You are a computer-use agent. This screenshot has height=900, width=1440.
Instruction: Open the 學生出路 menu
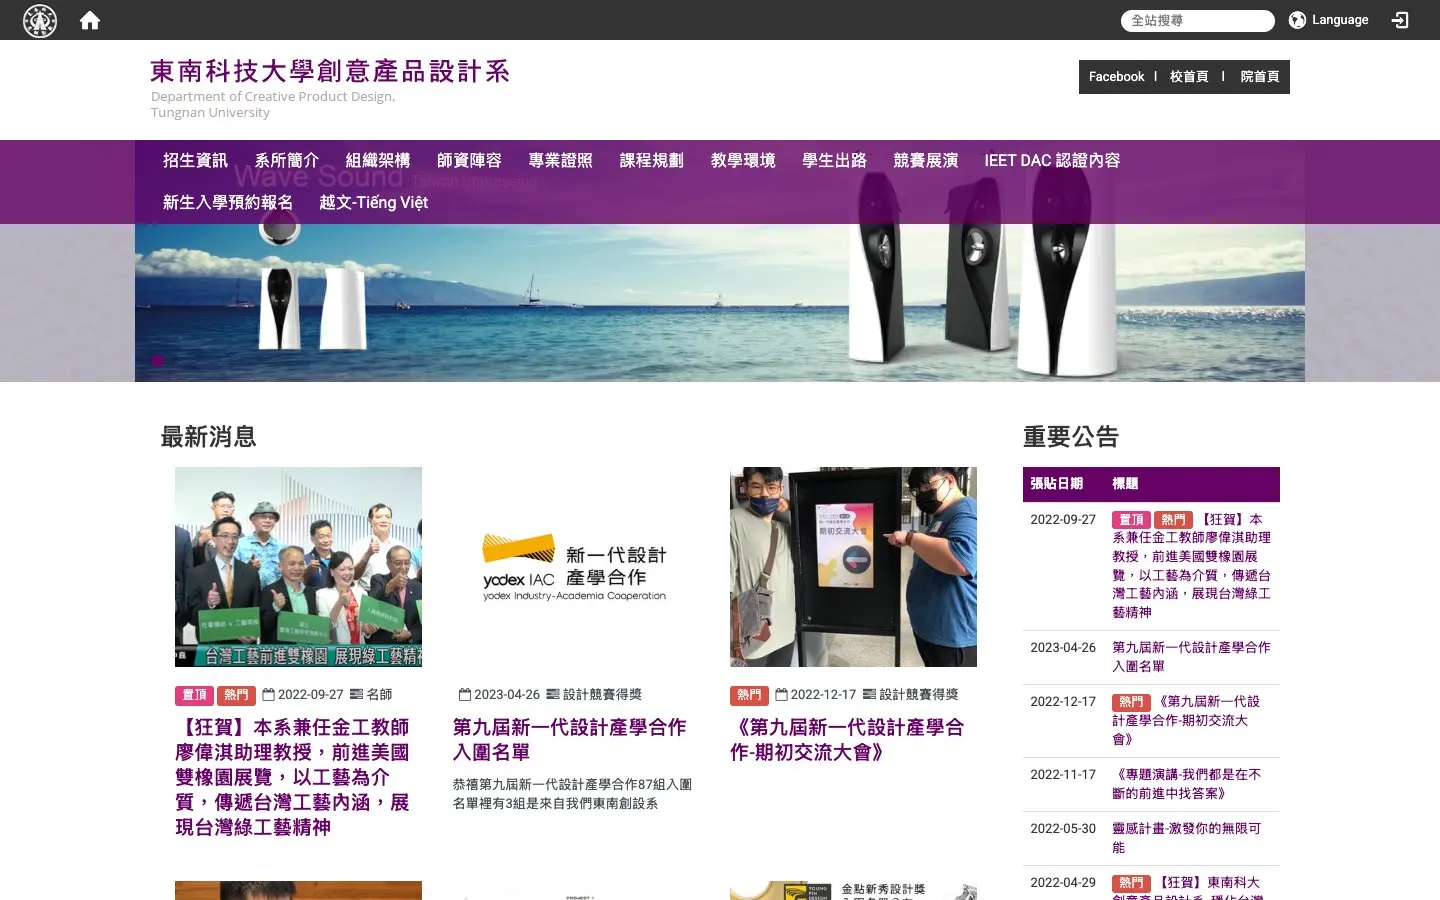point(835,161)
